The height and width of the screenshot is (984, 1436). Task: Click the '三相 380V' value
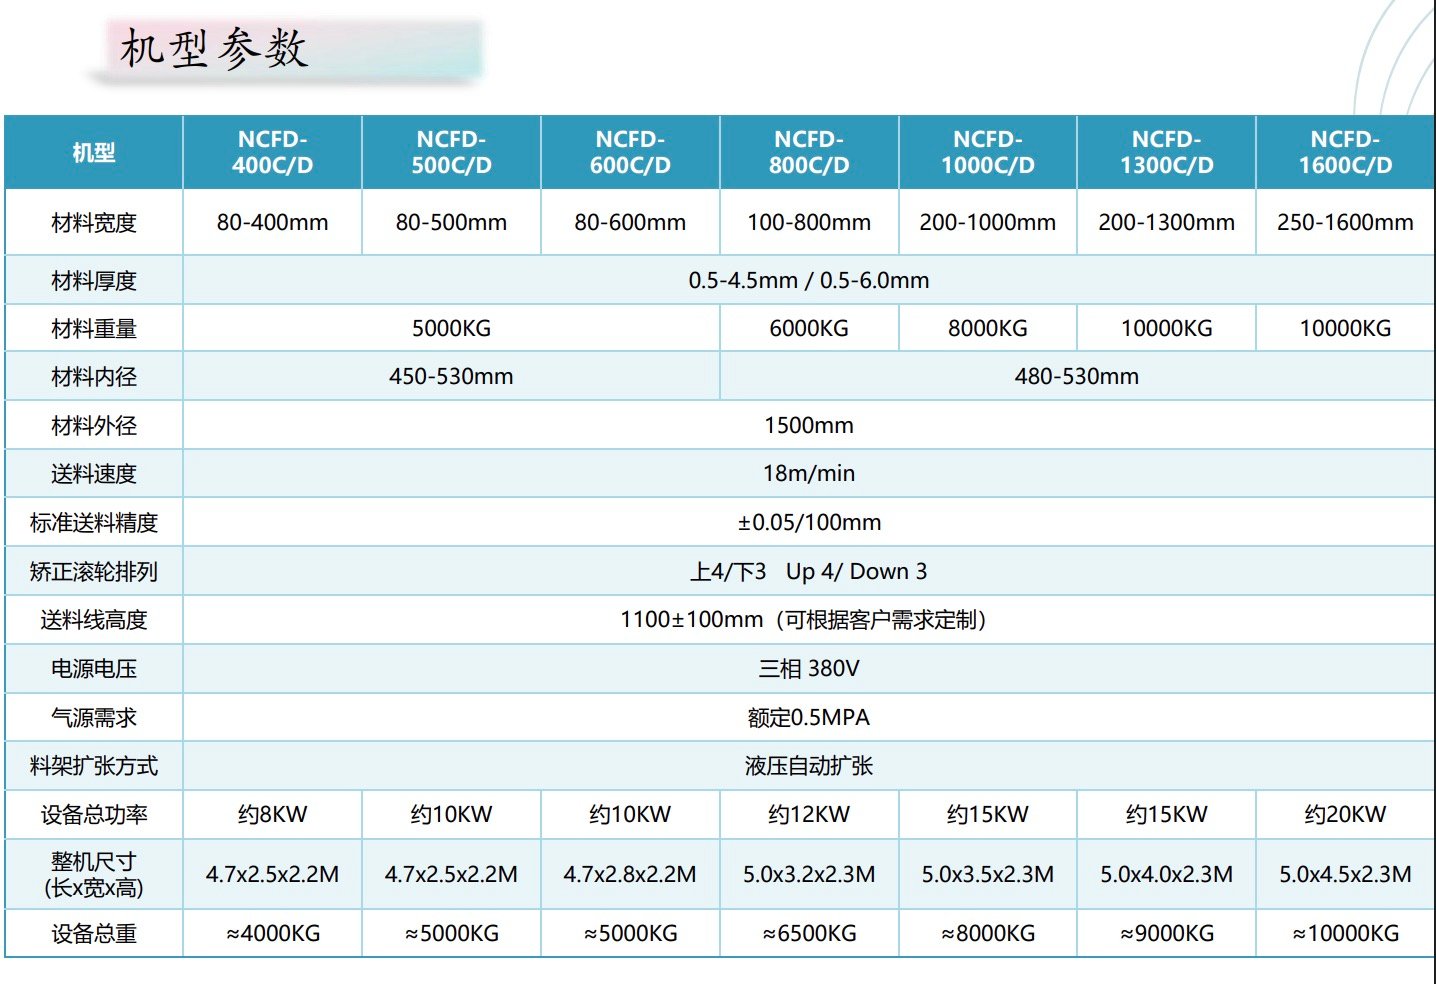pyautogui.click(x=809, y=668)
